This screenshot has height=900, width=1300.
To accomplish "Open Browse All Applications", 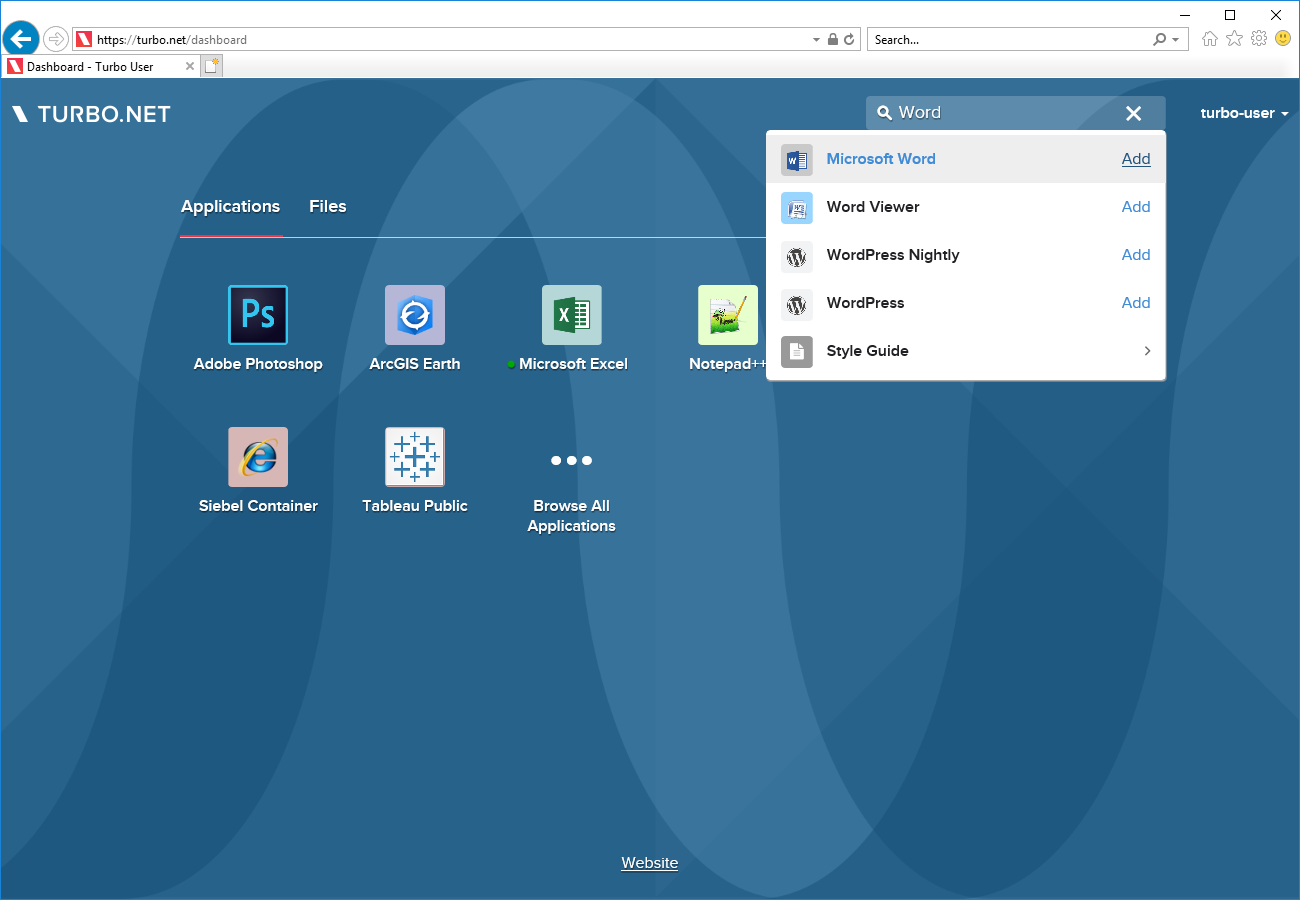I will [x=570, y=460].
